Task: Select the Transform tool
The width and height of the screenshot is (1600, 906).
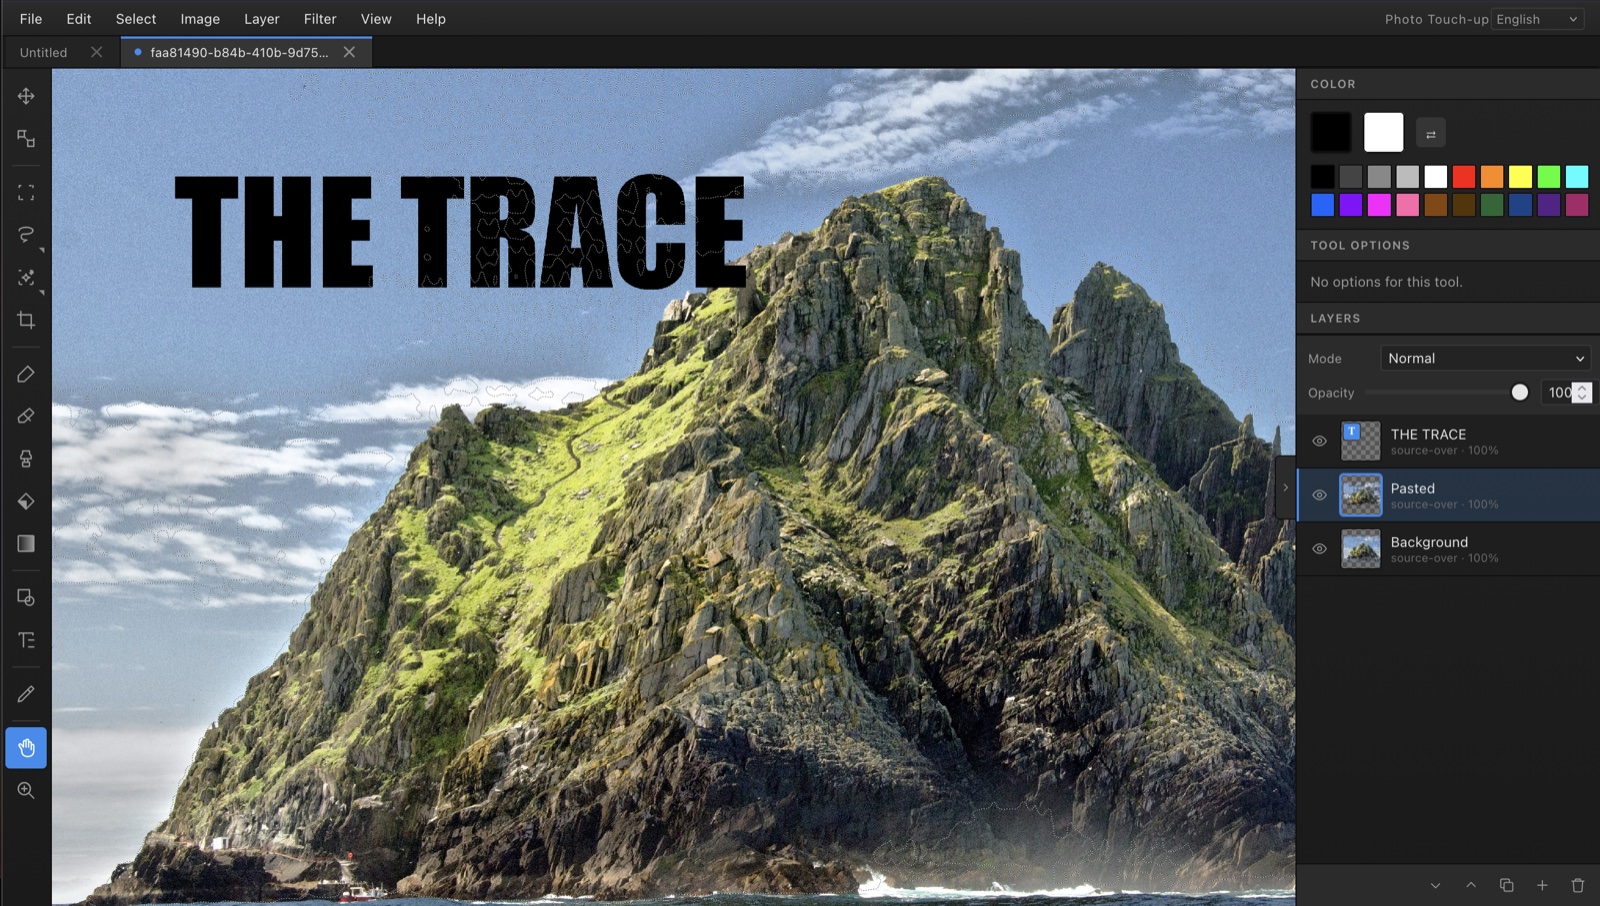Action: pos(26,138)
